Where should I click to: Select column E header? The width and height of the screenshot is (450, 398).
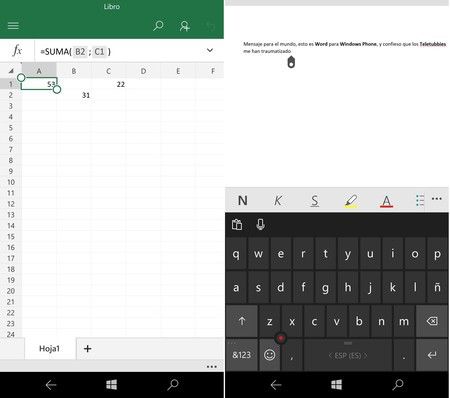[178, 71]
